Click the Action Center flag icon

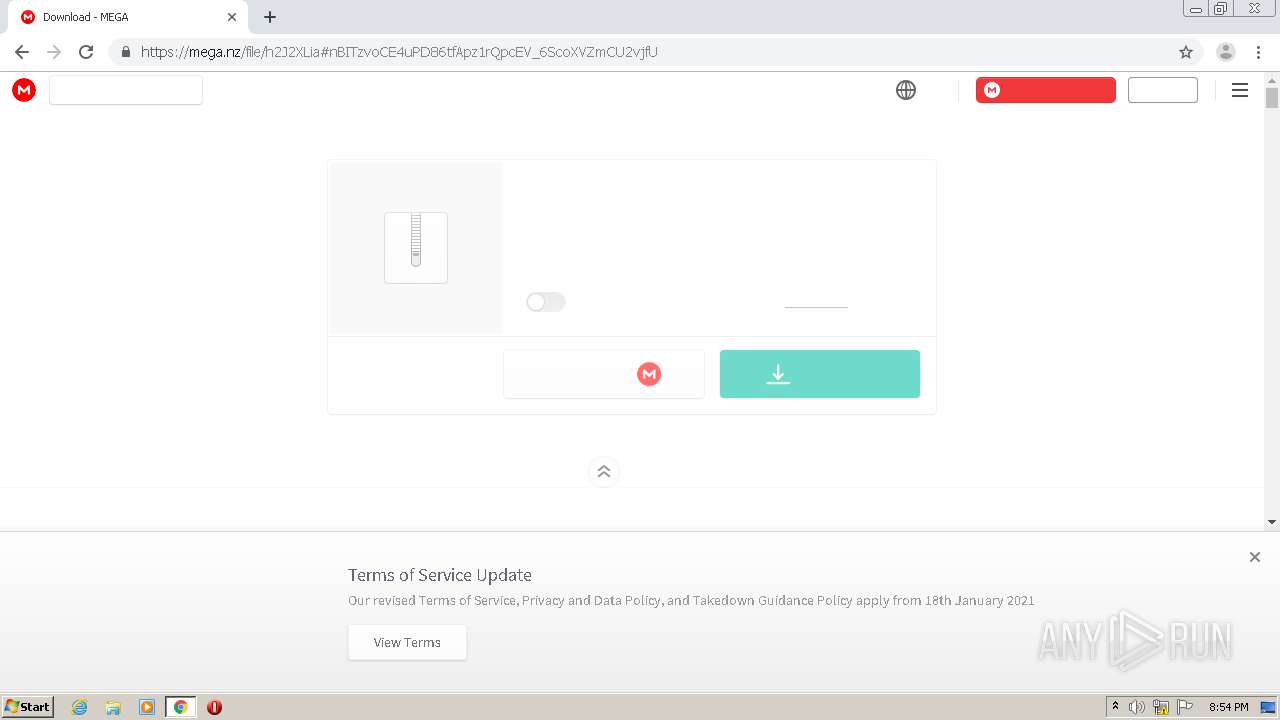click(1185, 707)
